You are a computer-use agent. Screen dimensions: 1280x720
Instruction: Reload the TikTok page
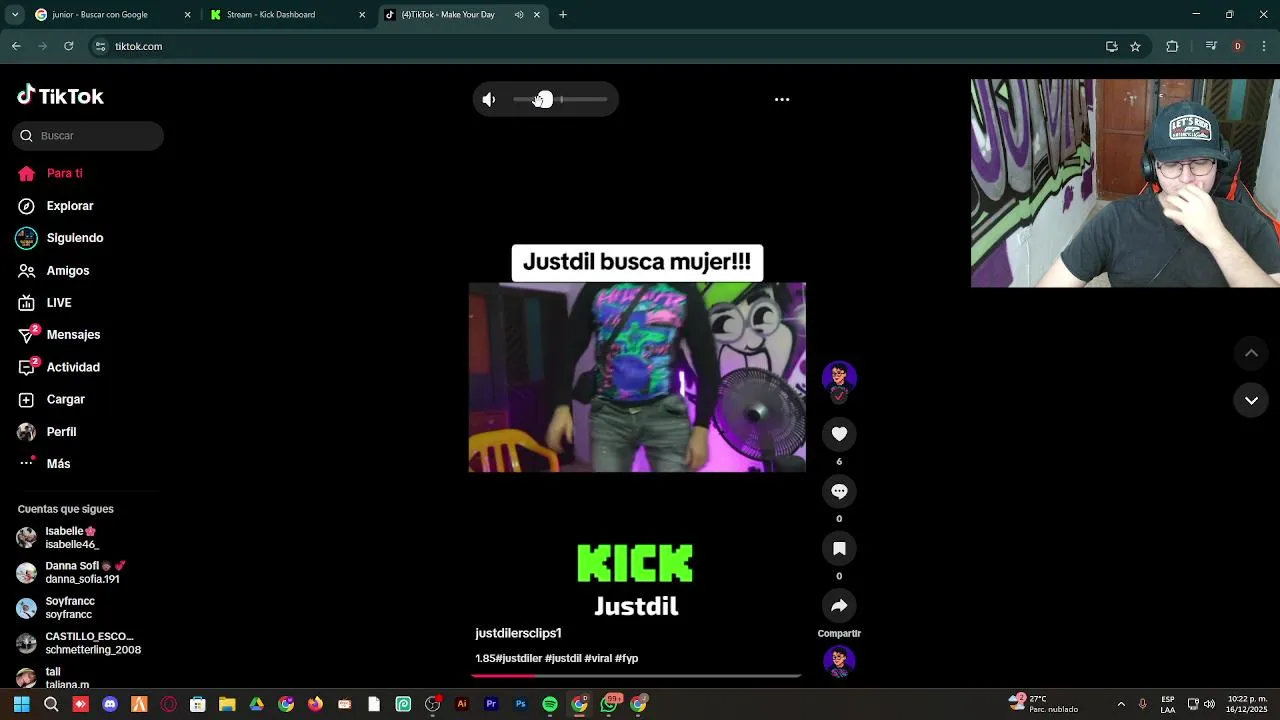[x=68, y=46]
